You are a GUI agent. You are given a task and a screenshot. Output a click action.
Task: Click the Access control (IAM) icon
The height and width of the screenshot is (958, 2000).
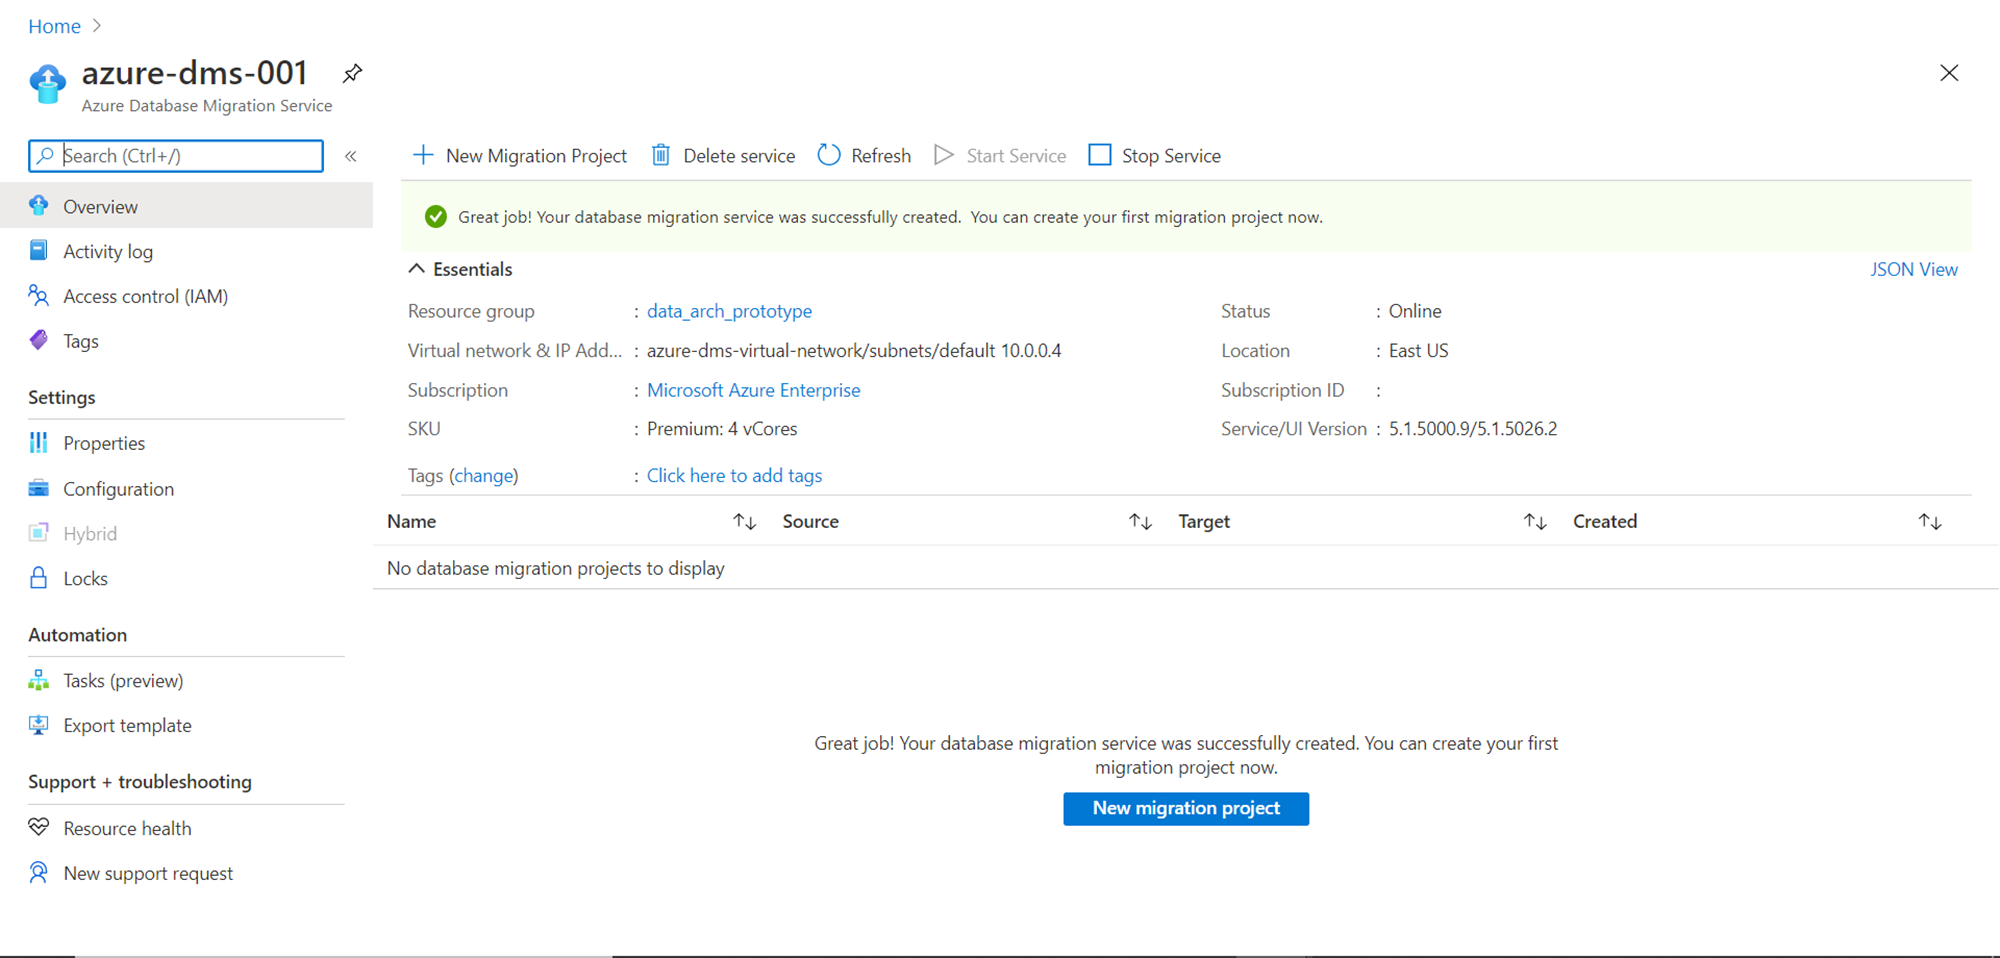pos(39,295)
